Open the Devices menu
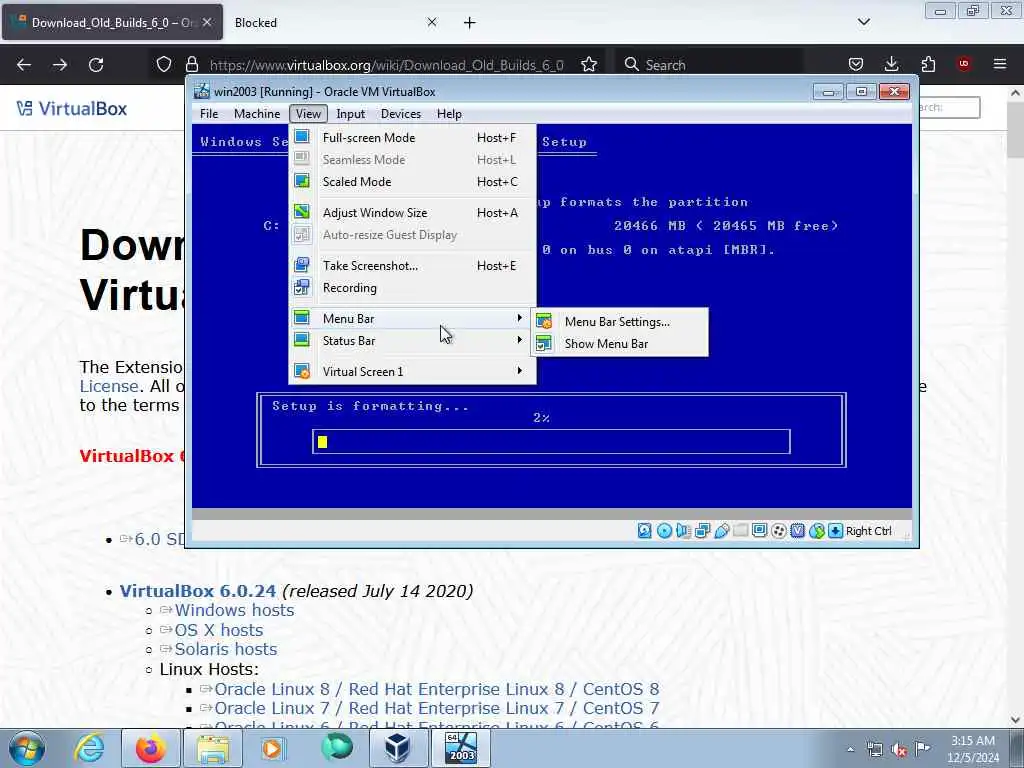The height and width of the screenshot is (768, 1024). point(400,114)
